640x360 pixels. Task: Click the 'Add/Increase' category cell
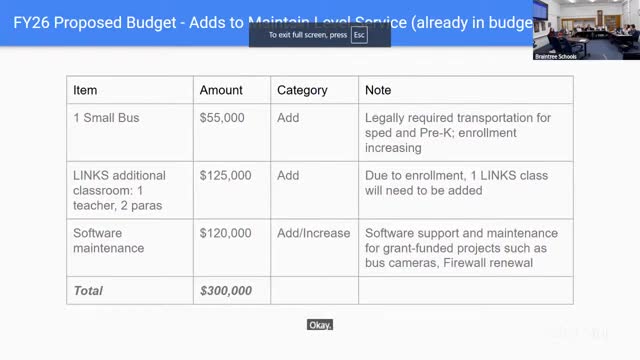coord(314,248)
